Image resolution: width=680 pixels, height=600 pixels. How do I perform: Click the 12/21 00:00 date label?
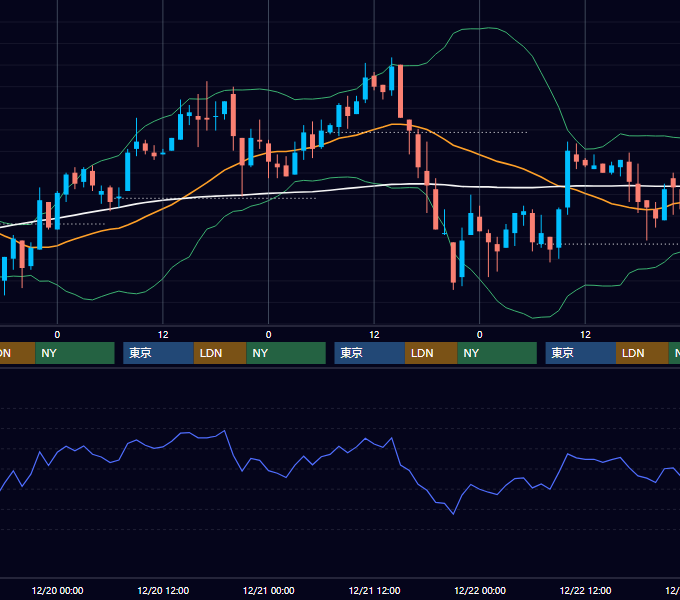(x=268, y=590)
